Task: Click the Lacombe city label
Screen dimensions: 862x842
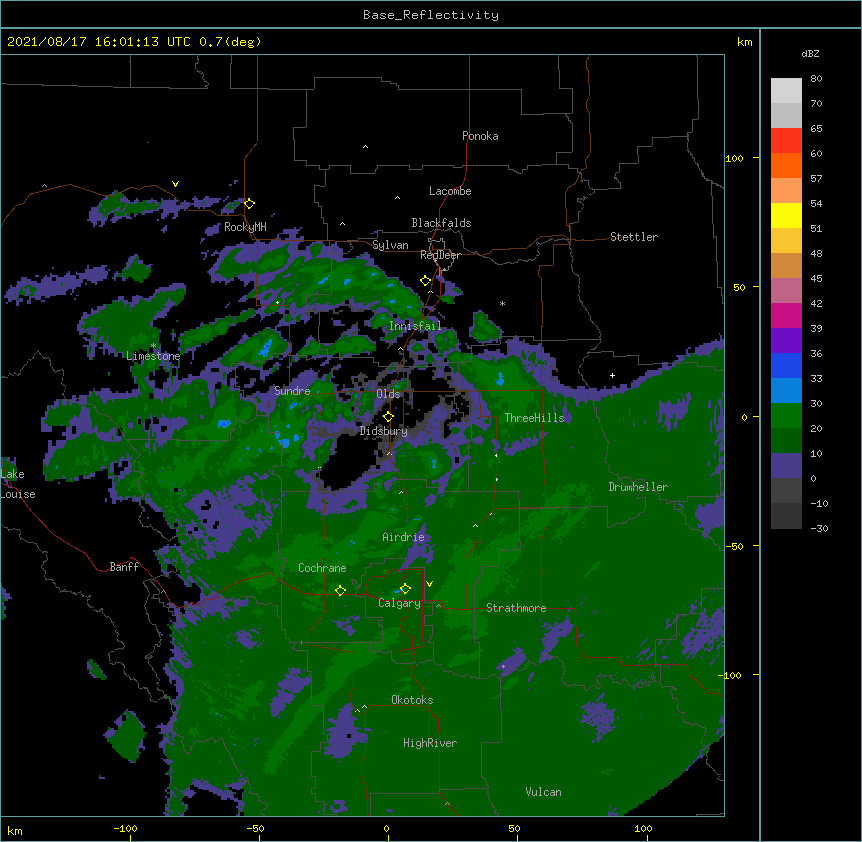Action: pyautogui.click(x=450, y=191)
